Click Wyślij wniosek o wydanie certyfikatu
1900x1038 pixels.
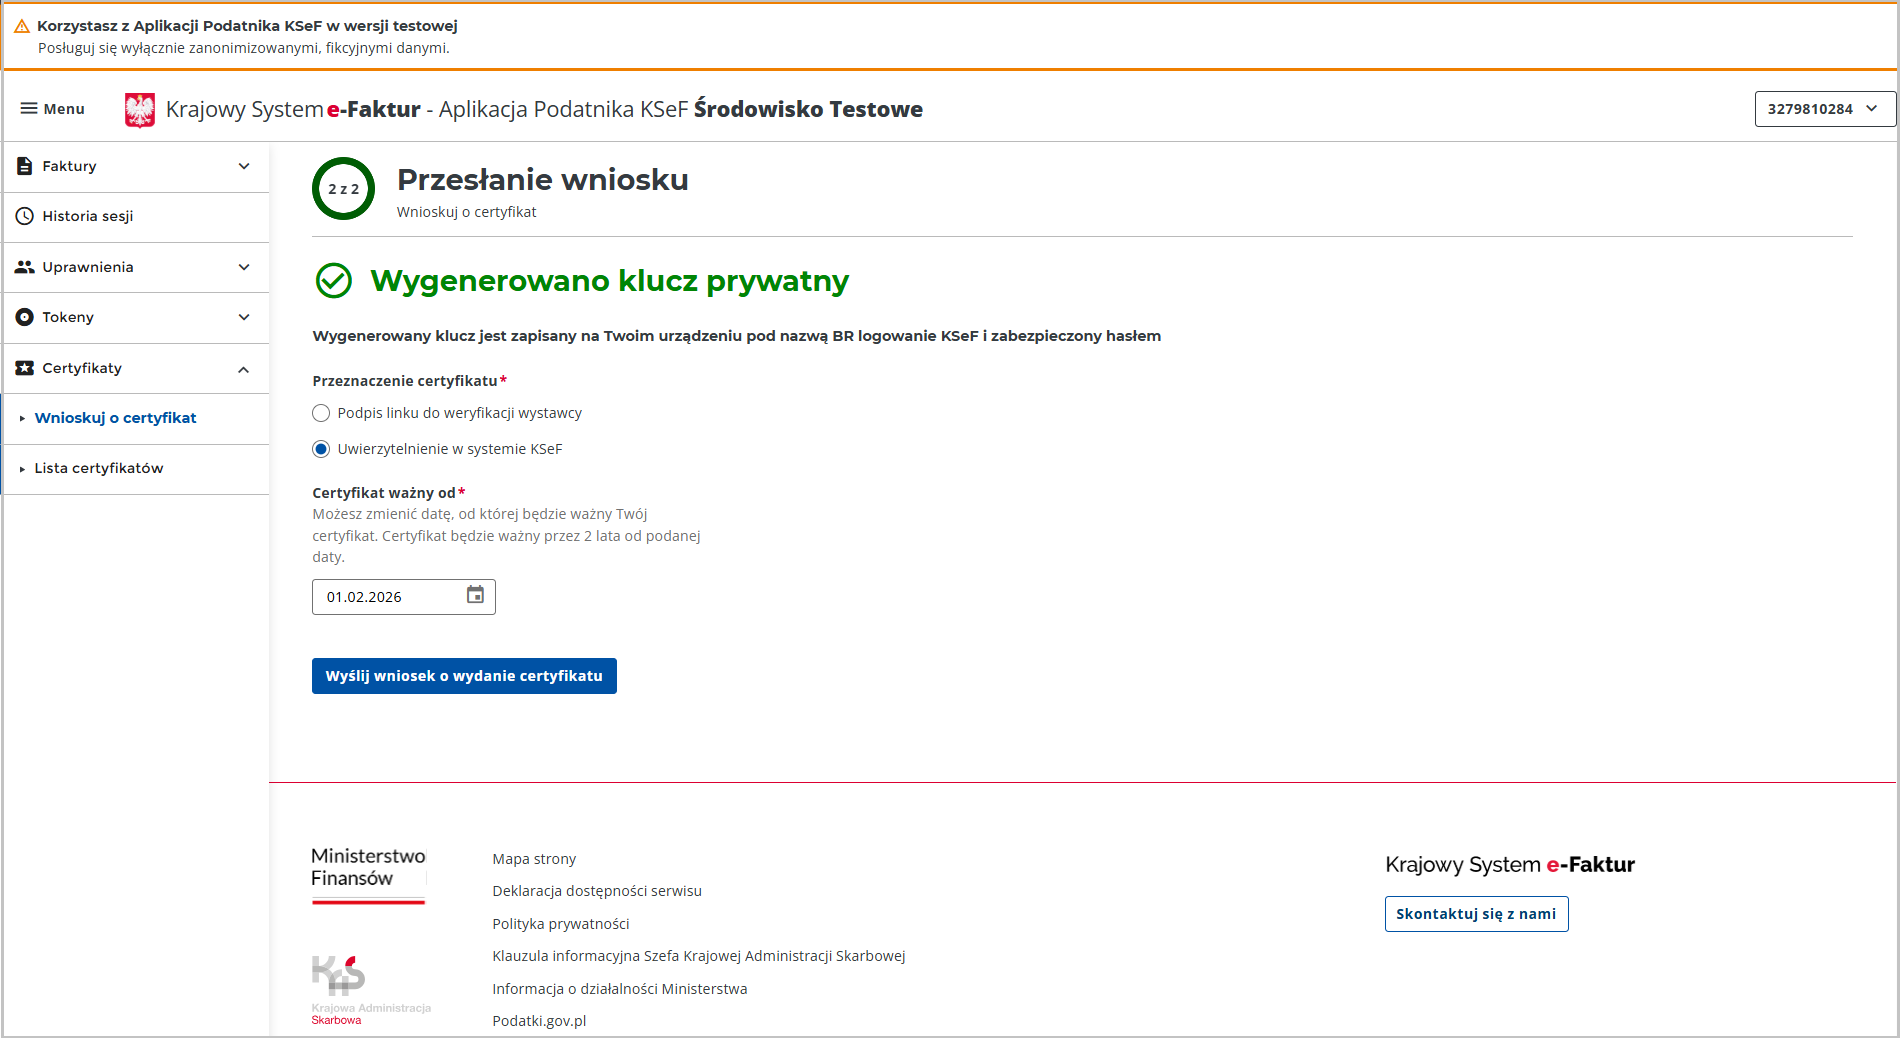pyautogui.click(x=464, y=676)
